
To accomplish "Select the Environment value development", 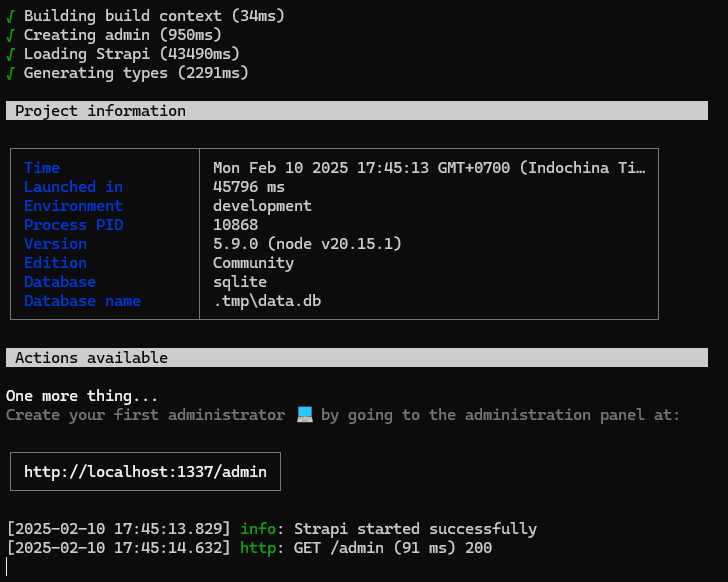I will coord(262,206).
